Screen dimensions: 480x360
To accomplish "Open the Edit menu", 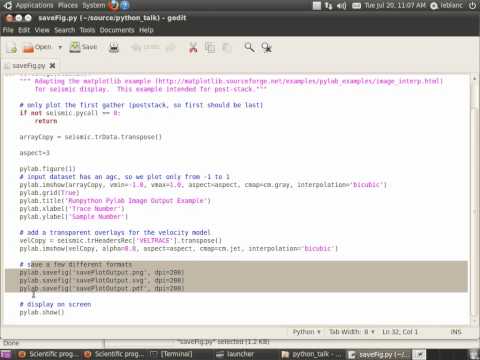I will (24, 30).
